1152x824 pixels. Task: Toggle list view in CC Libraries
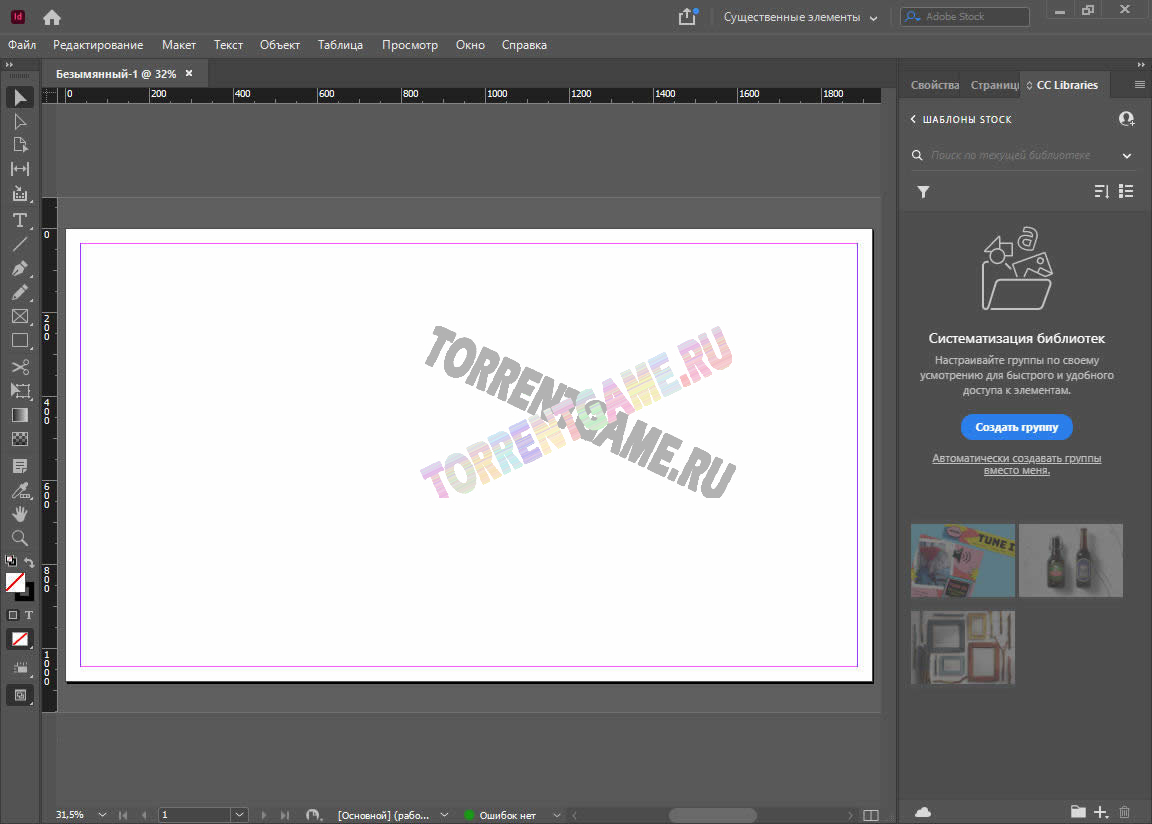[1126, 191]
